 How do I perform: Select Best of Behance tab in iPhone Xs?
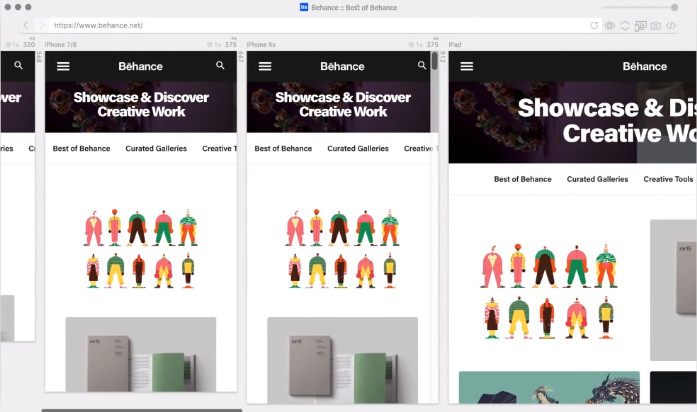point(283,148)
